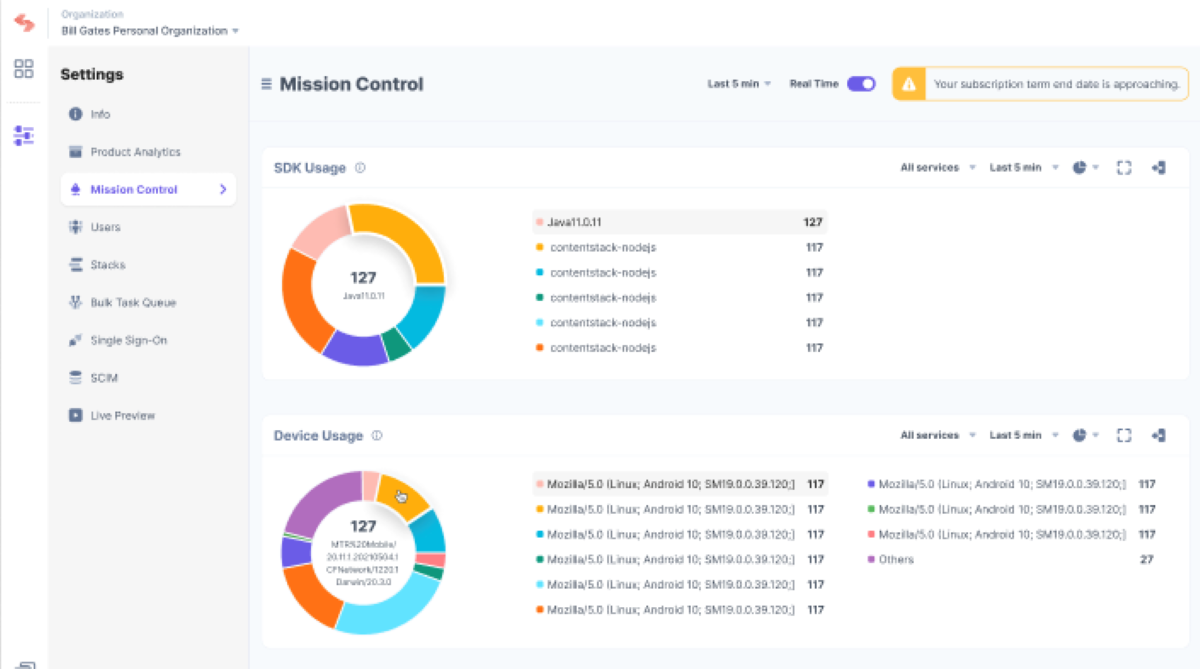The image size is (1200, 669).
Task: Click the Bulk Task Queue icon in sidebar
Action: [75, 302]
